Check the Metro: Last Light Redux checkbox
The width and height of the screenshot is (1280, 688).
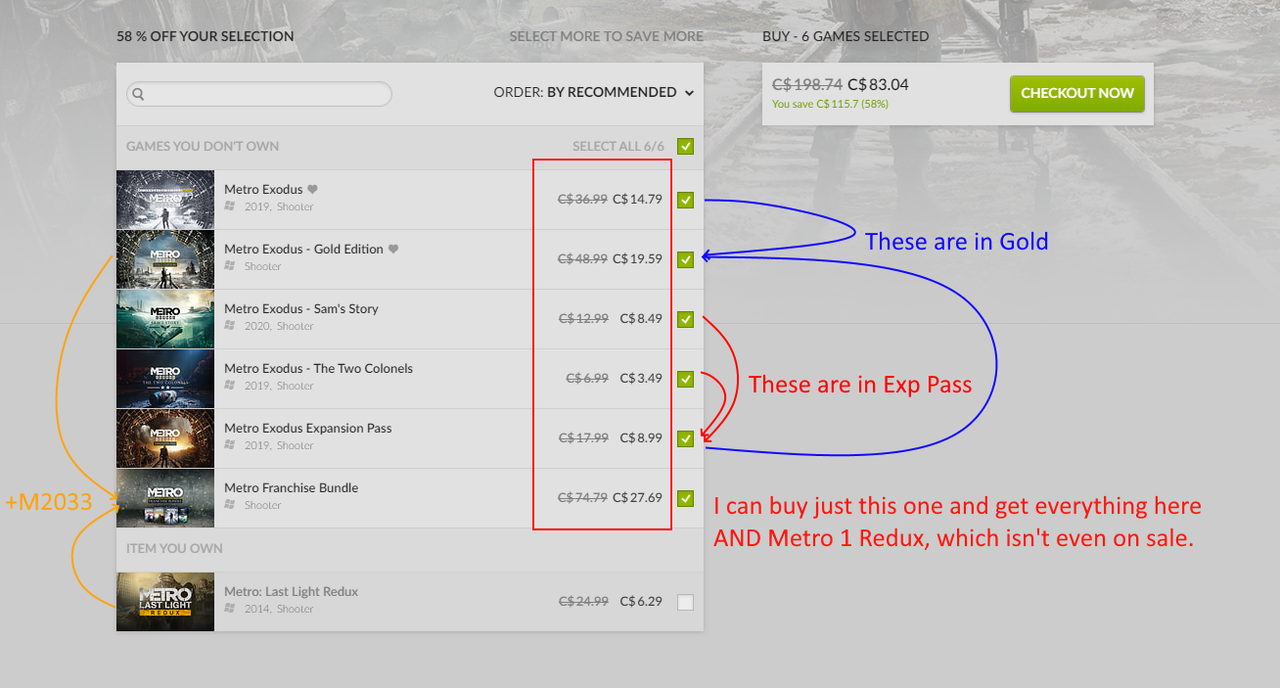[685, 602]
